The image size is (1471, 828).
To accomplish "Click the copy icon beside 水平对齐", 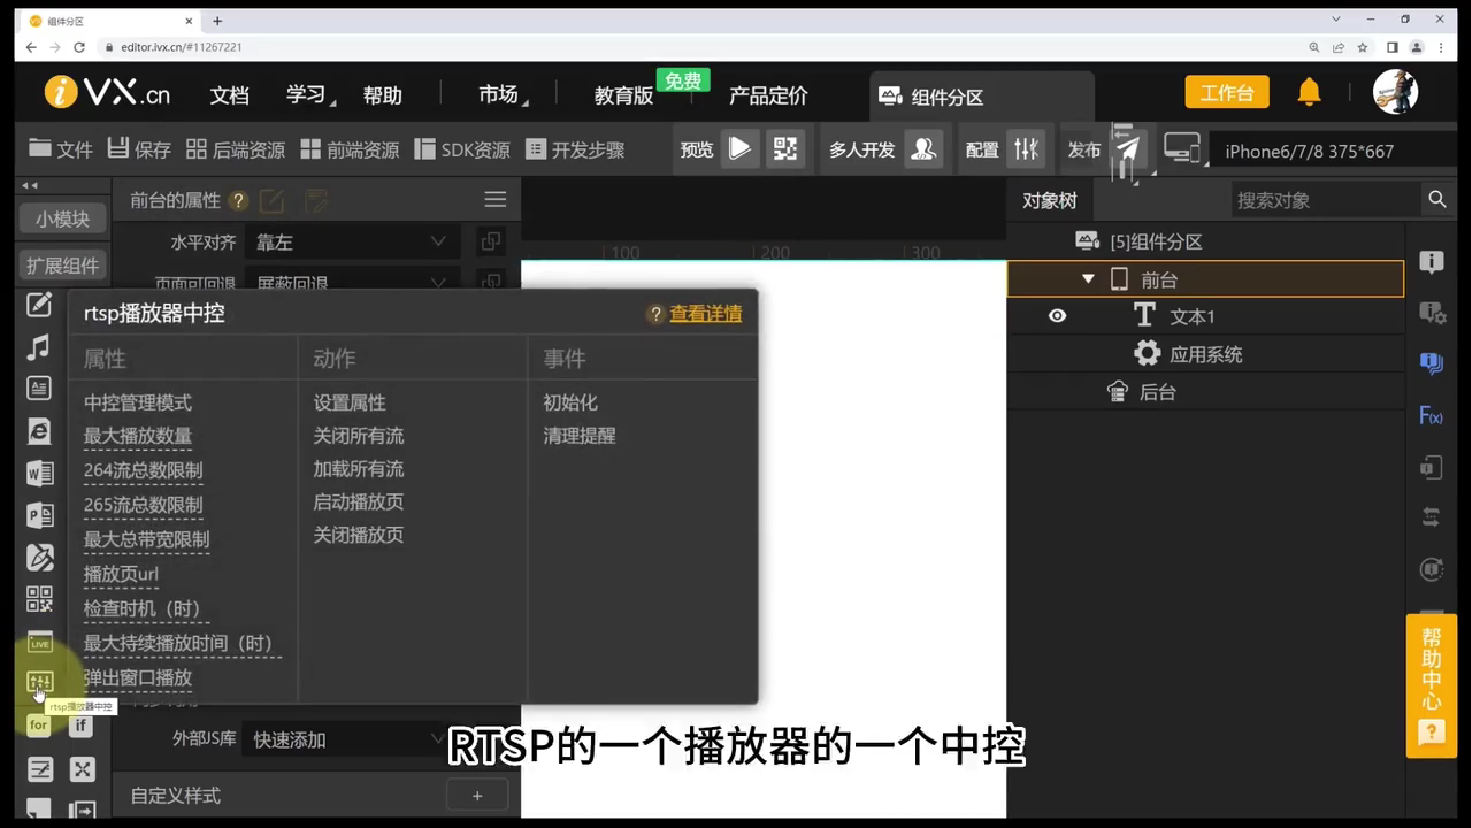I will pos(491,241).
